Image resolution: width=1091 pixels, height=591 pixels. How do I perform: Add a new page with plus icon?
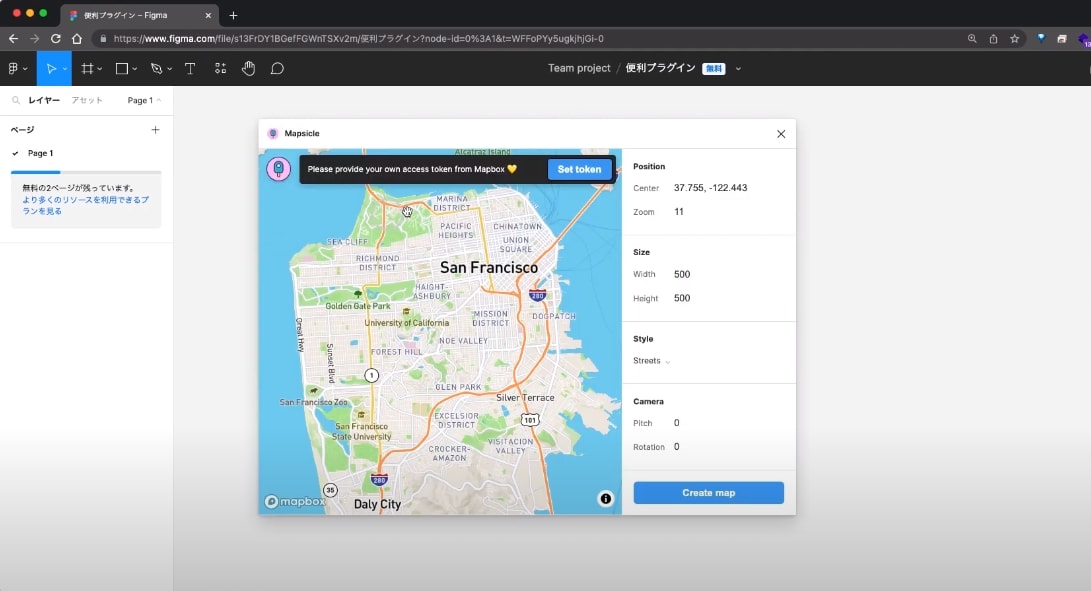[x=155, y=129]
